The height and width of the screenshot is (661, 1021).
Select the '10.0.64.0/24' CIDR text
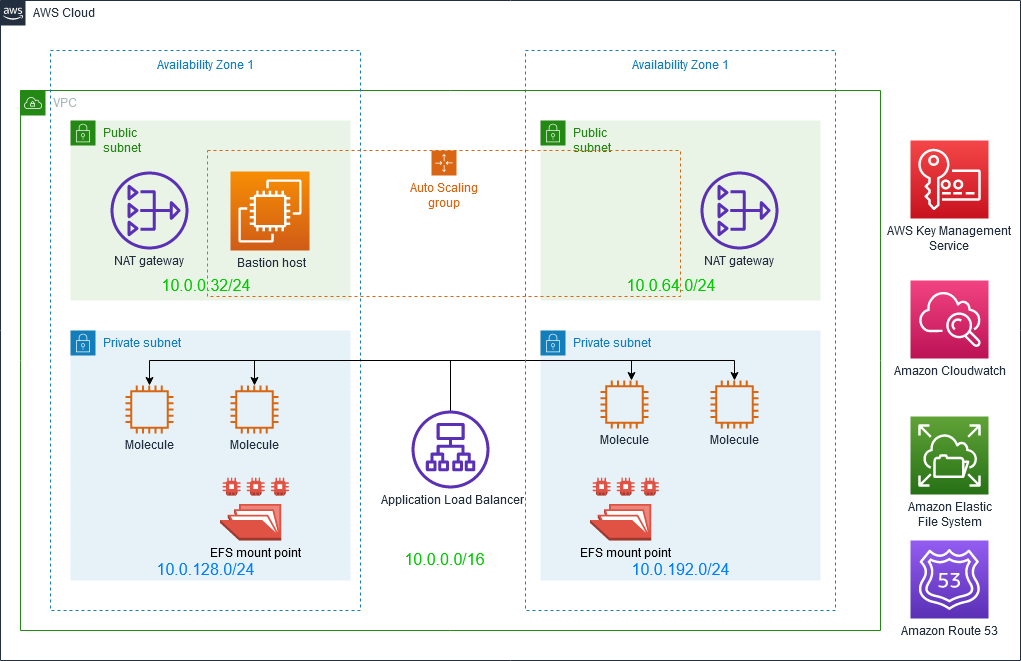[x=671, y=285]
